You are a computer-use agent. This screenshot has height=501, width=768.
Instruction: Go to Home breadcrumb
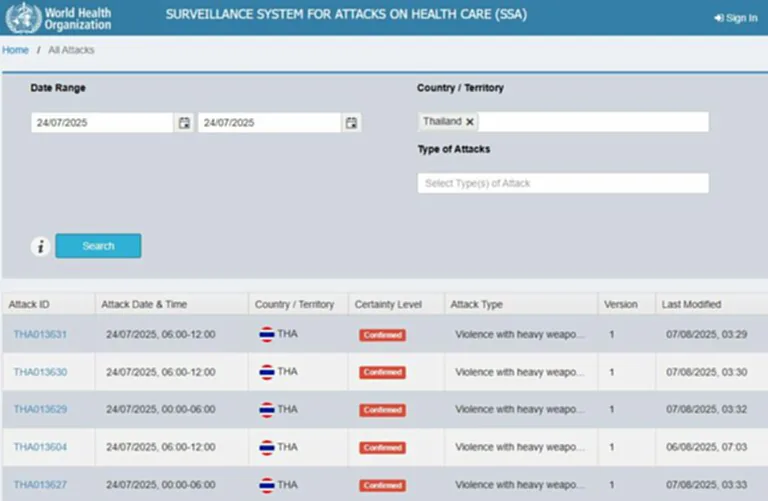(15, 50)
